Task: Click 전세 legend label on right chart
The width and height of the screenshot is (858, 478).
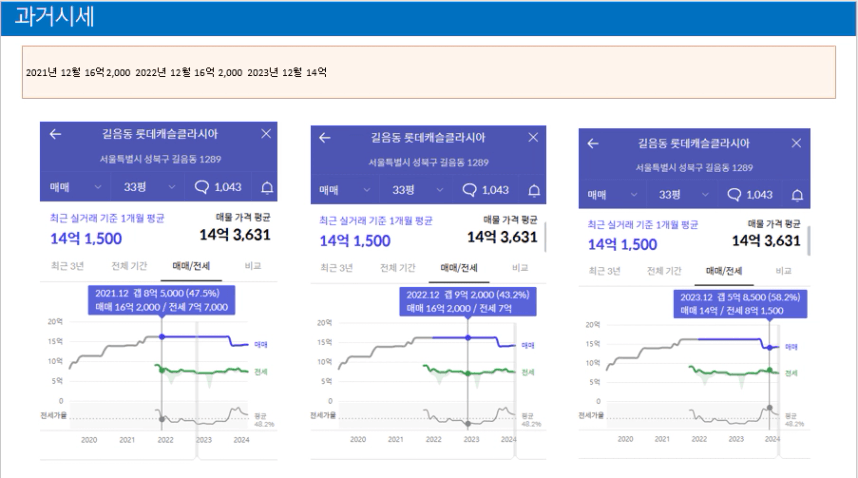Action: click(x=791, y=373)
